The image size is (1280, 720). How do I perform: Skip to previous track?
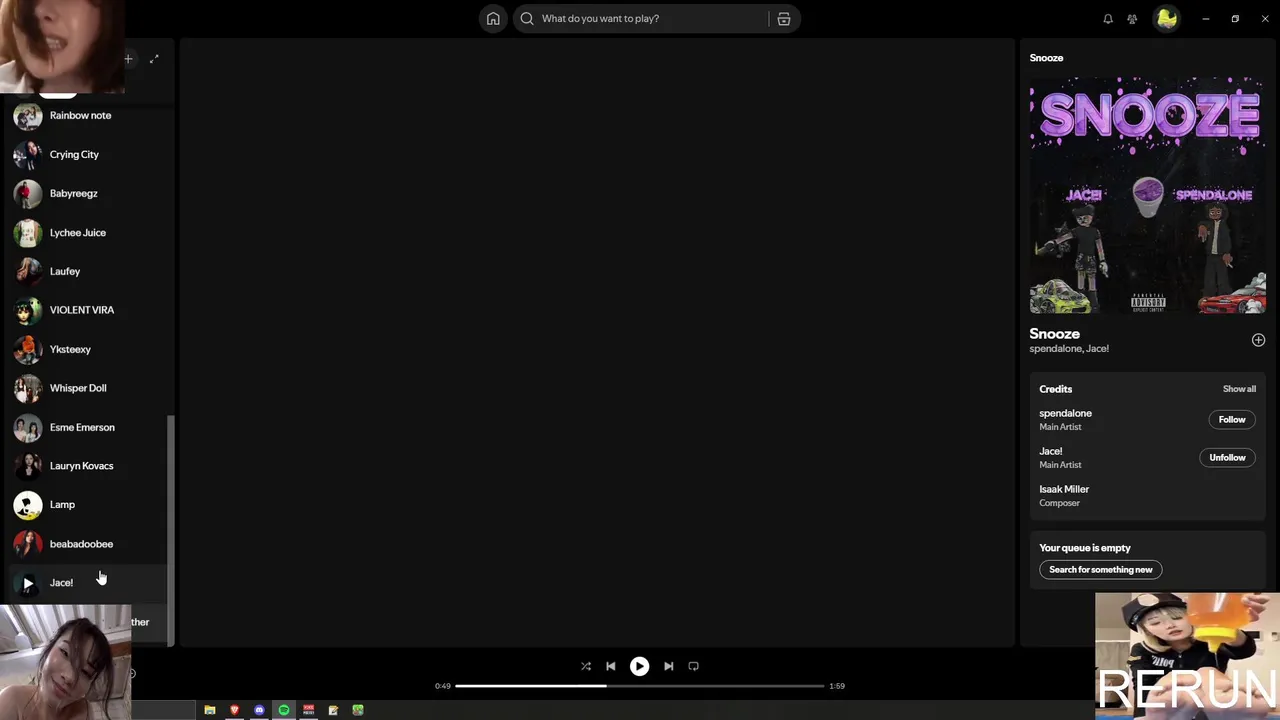coord(611,666)
